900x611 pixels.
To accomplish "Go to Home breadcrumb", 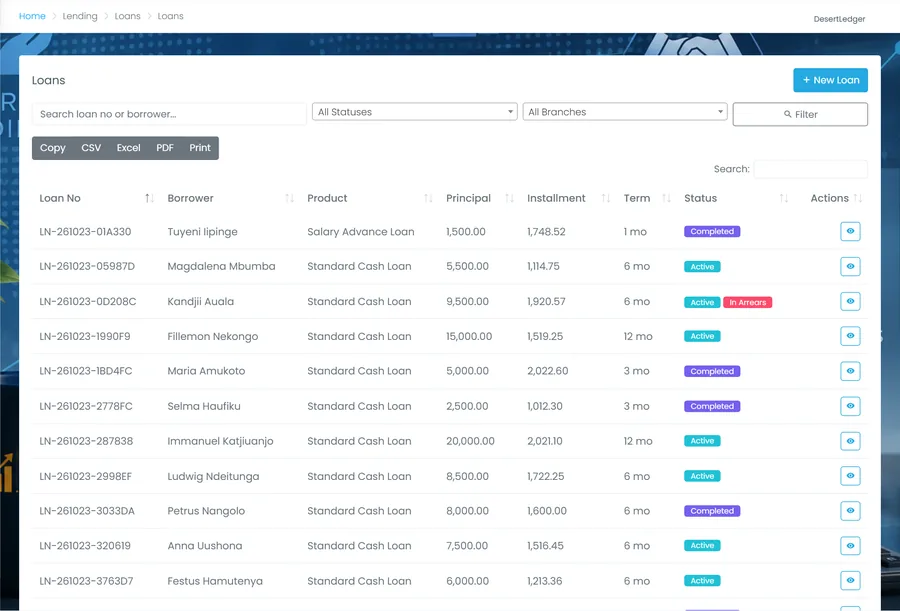I will coord(32,16).
